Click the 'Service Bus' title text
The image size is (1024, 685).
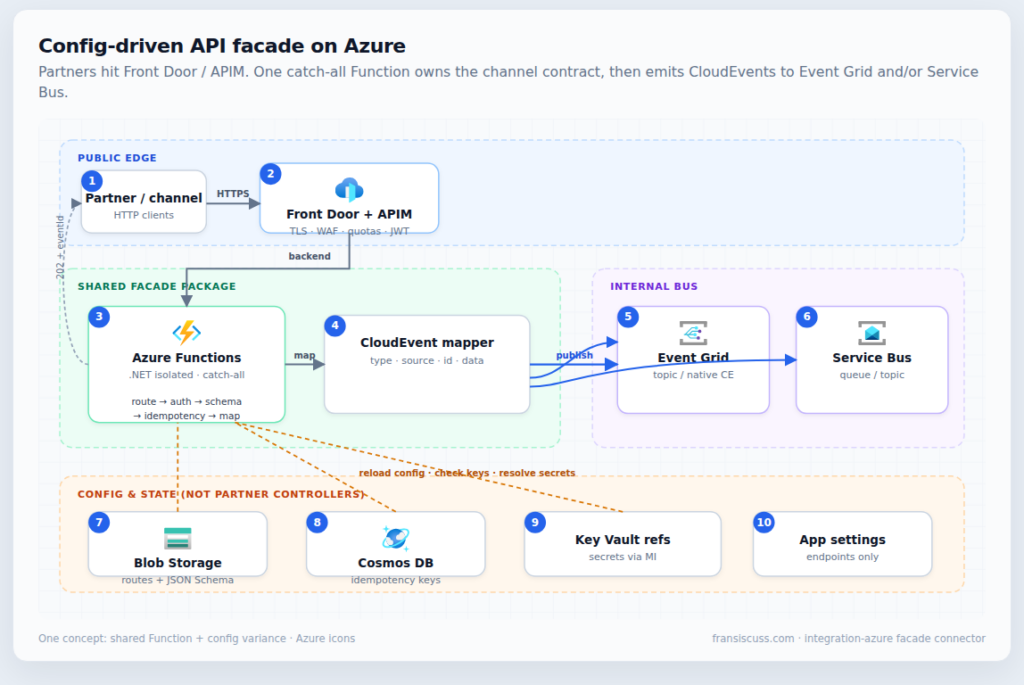(872, 358)
